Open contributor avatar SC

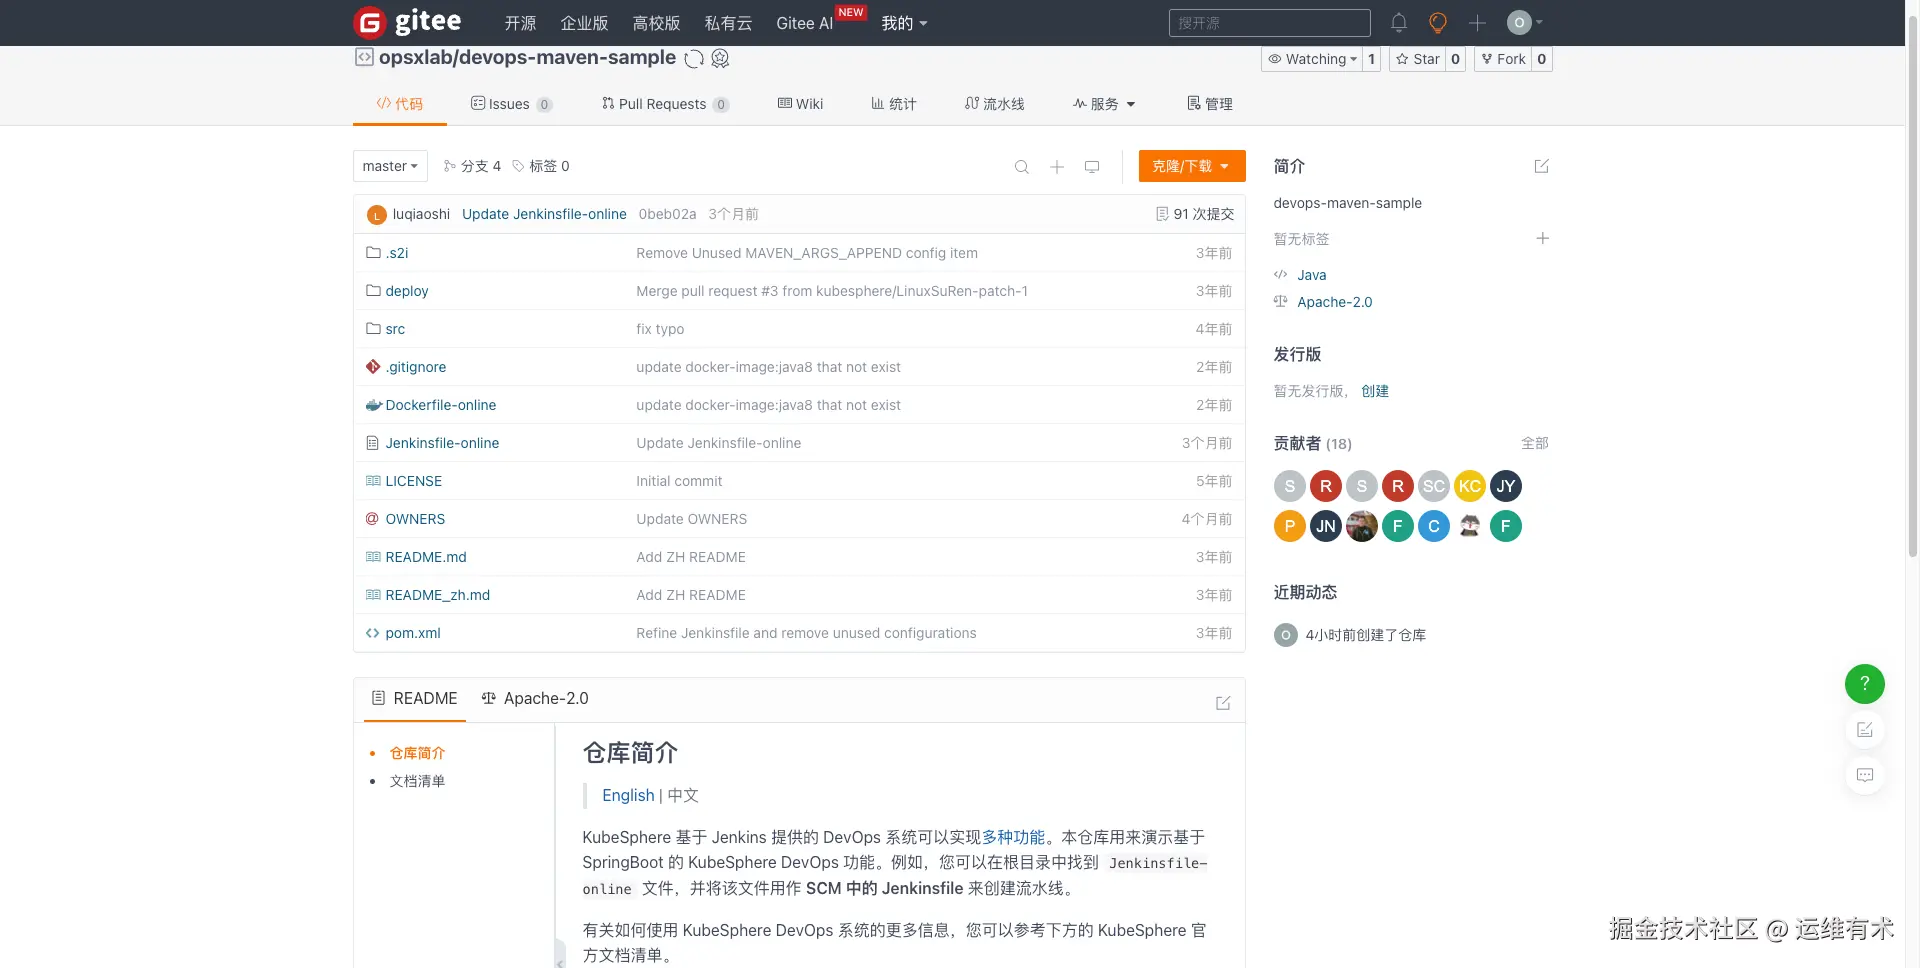(1434, 486)
